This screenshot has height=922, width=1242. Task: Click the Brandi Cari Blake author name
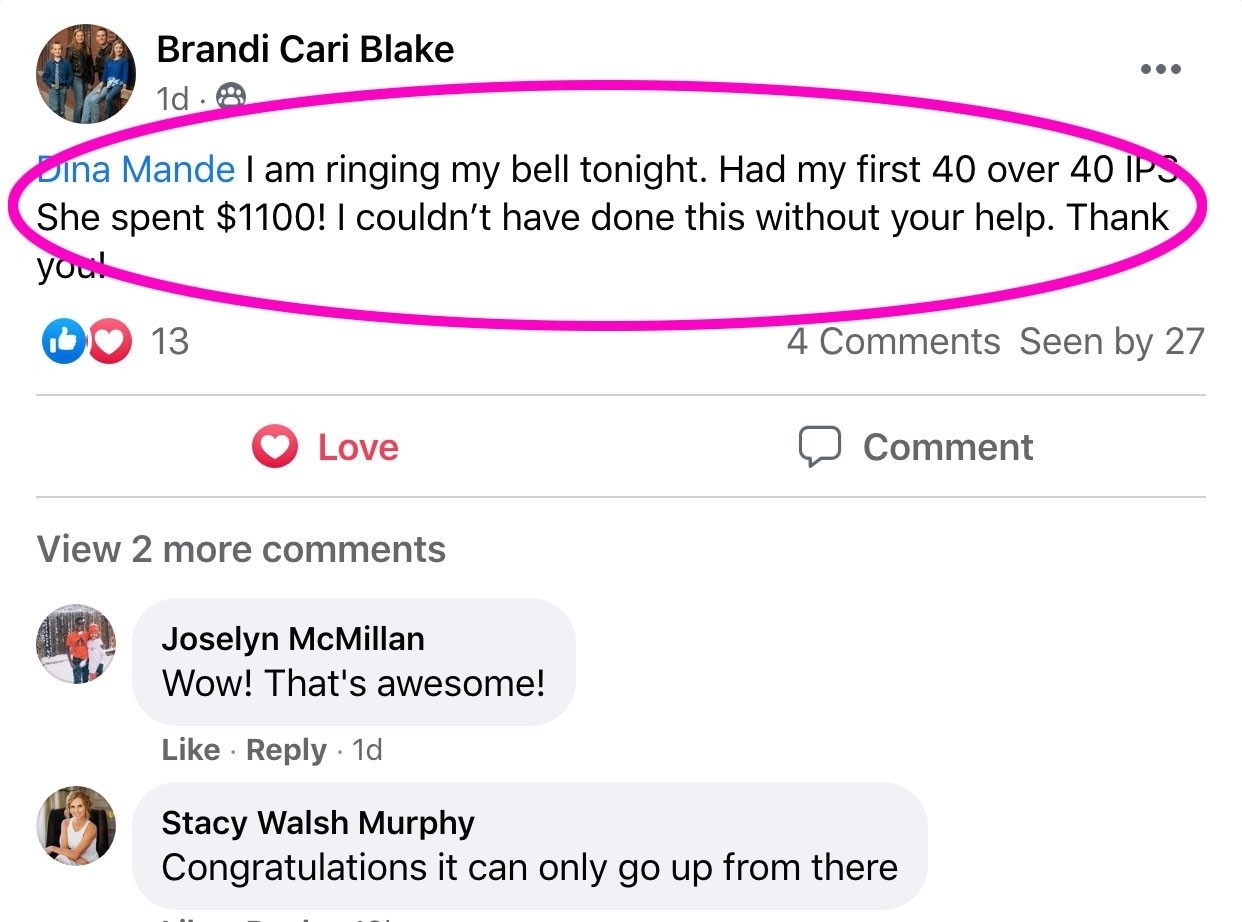tap(305, 48)
